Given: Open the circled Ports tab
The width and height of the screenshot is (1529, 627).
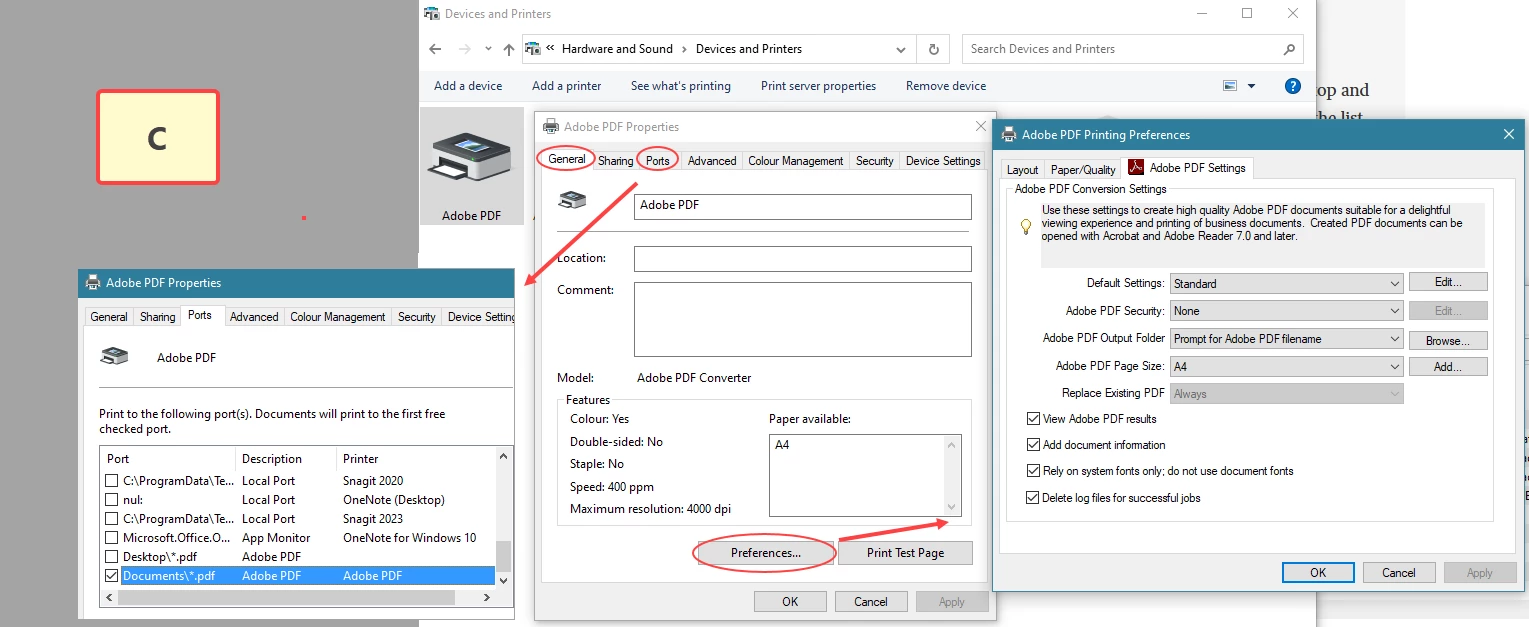Looking at the screenshot, I should (x=658, y=161).
